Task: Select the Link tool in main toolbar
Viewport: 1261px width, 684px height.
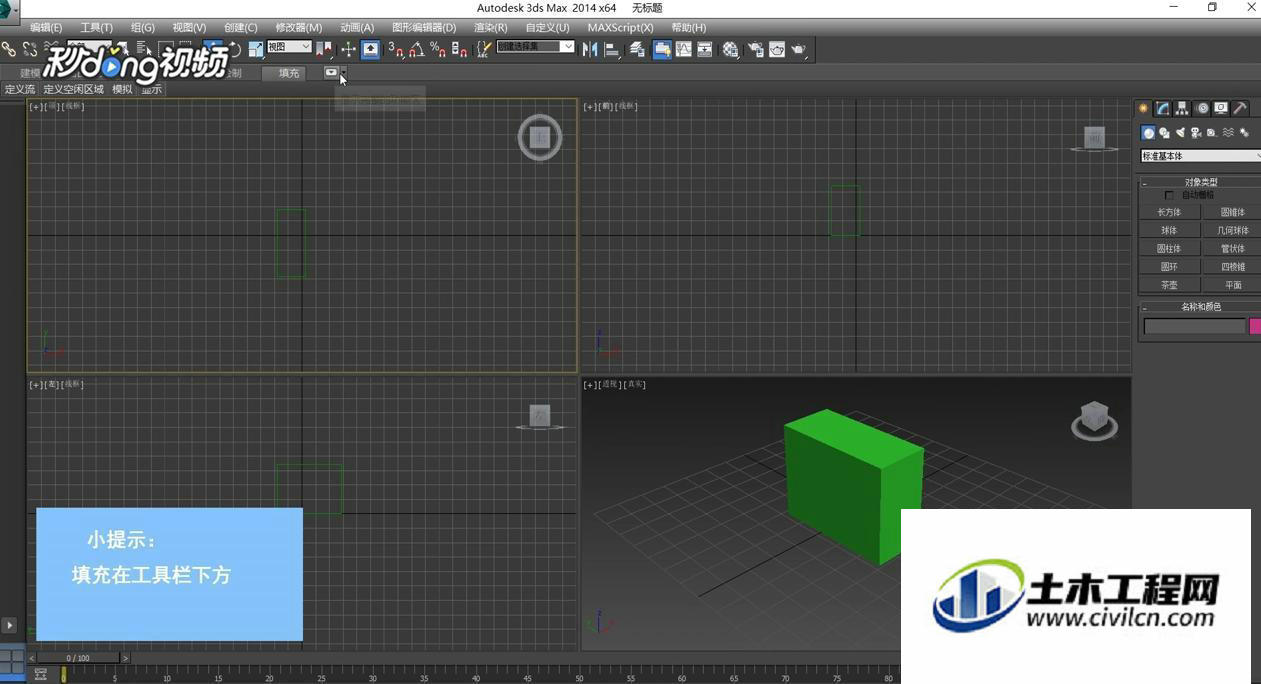Action: click(9, 49)
